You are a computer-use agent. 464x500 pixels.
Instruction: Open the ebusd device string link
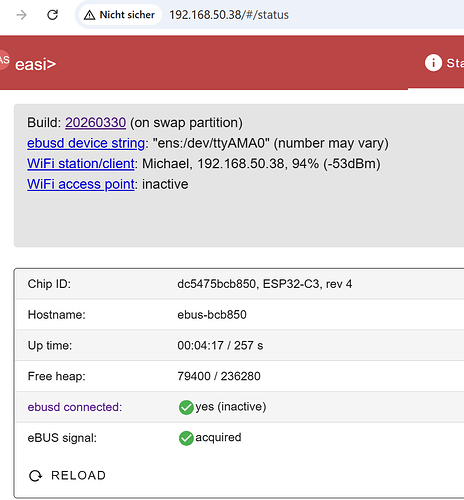[x=86, y=143]
